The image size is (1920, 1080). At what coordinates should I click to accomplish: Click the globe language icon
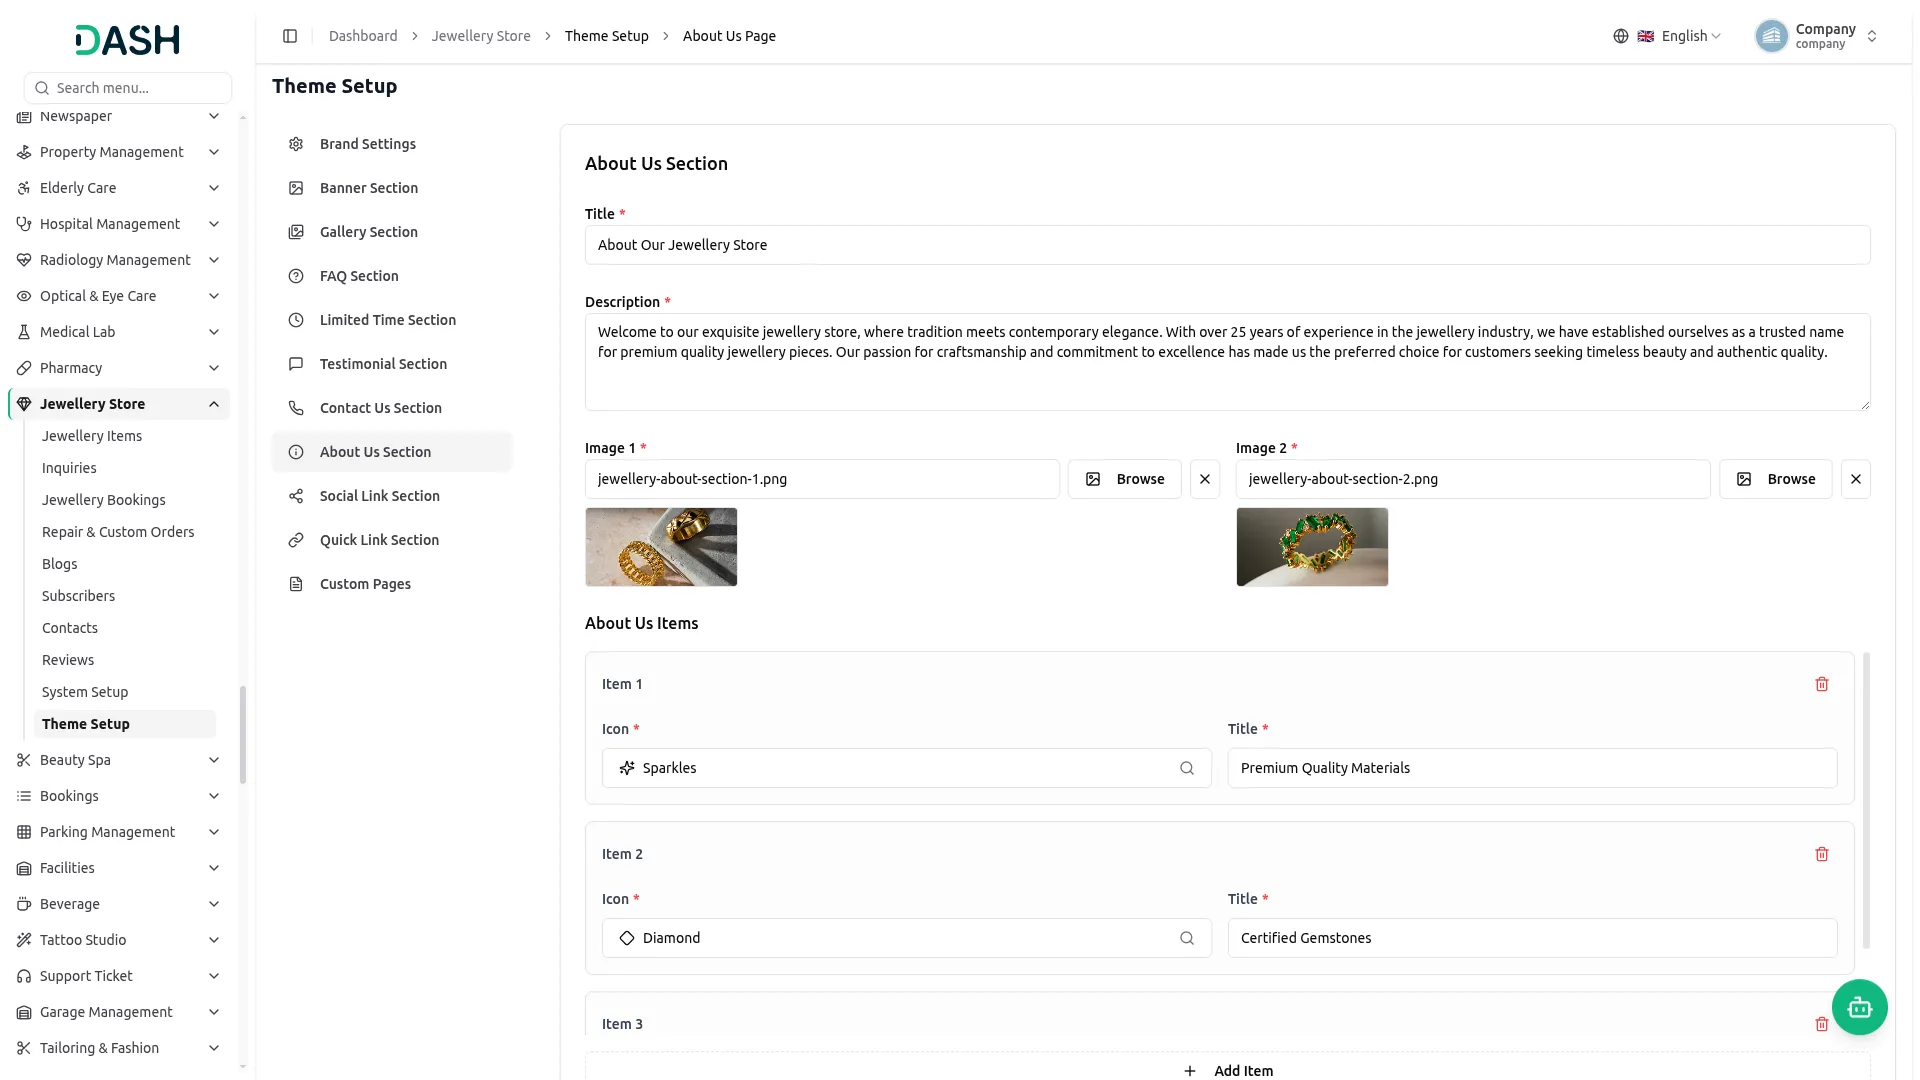point(1620,36)
